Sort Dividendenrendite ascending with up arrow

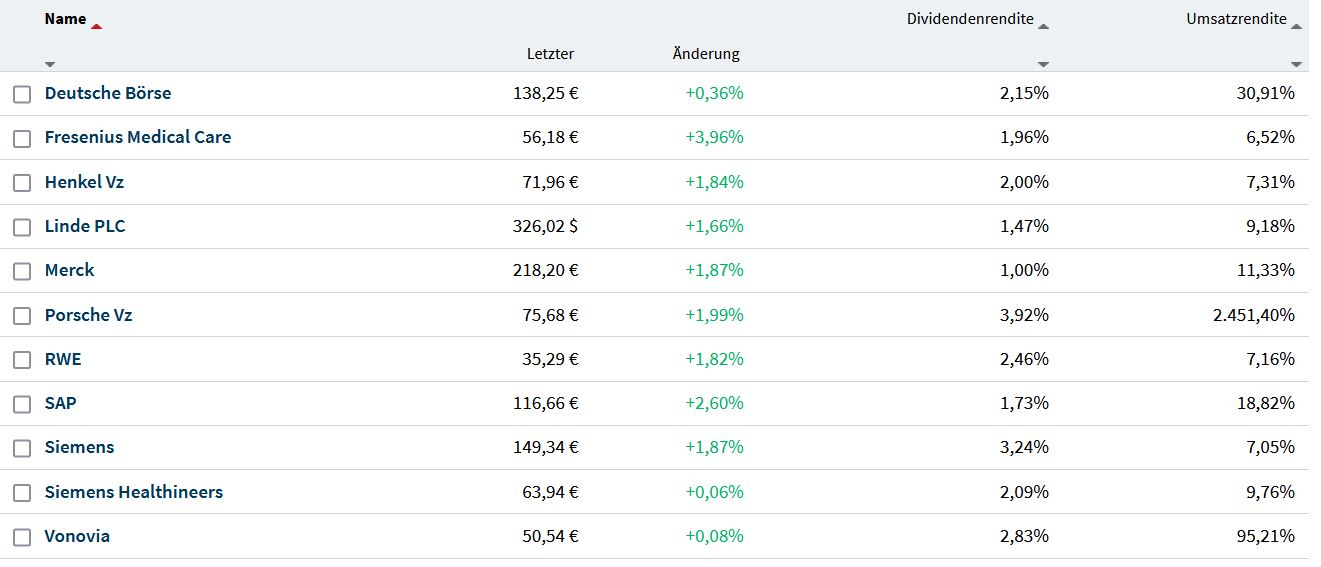1043,26
